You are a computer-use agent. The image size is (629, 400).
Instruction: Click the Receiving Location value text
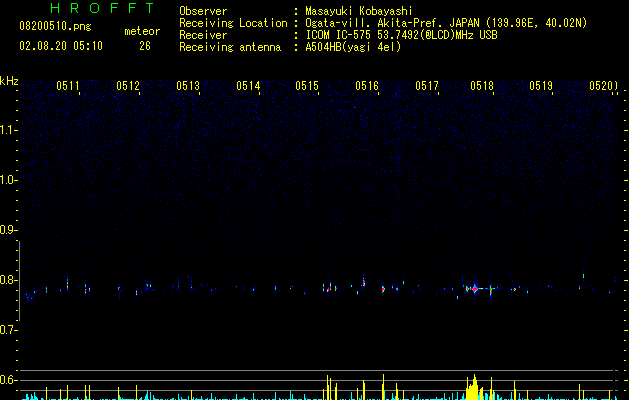(x=446, y=23)
